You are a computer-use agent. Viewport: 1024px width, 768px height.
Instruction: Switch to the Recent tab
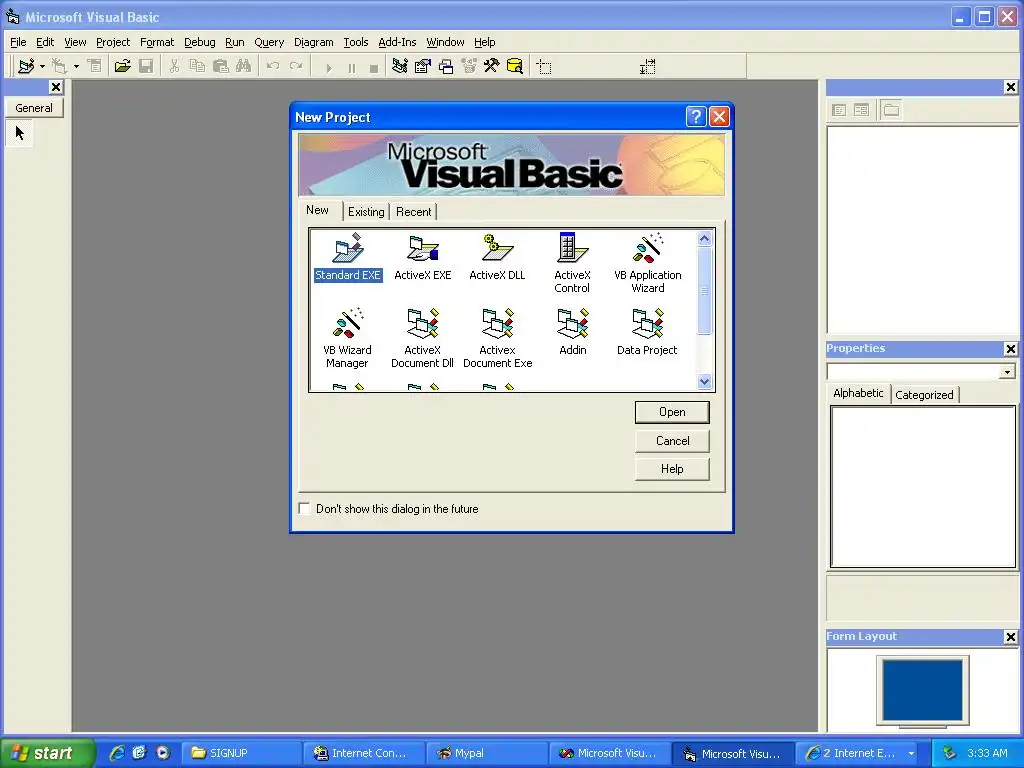pyautogui.click(x=413, y=212)
